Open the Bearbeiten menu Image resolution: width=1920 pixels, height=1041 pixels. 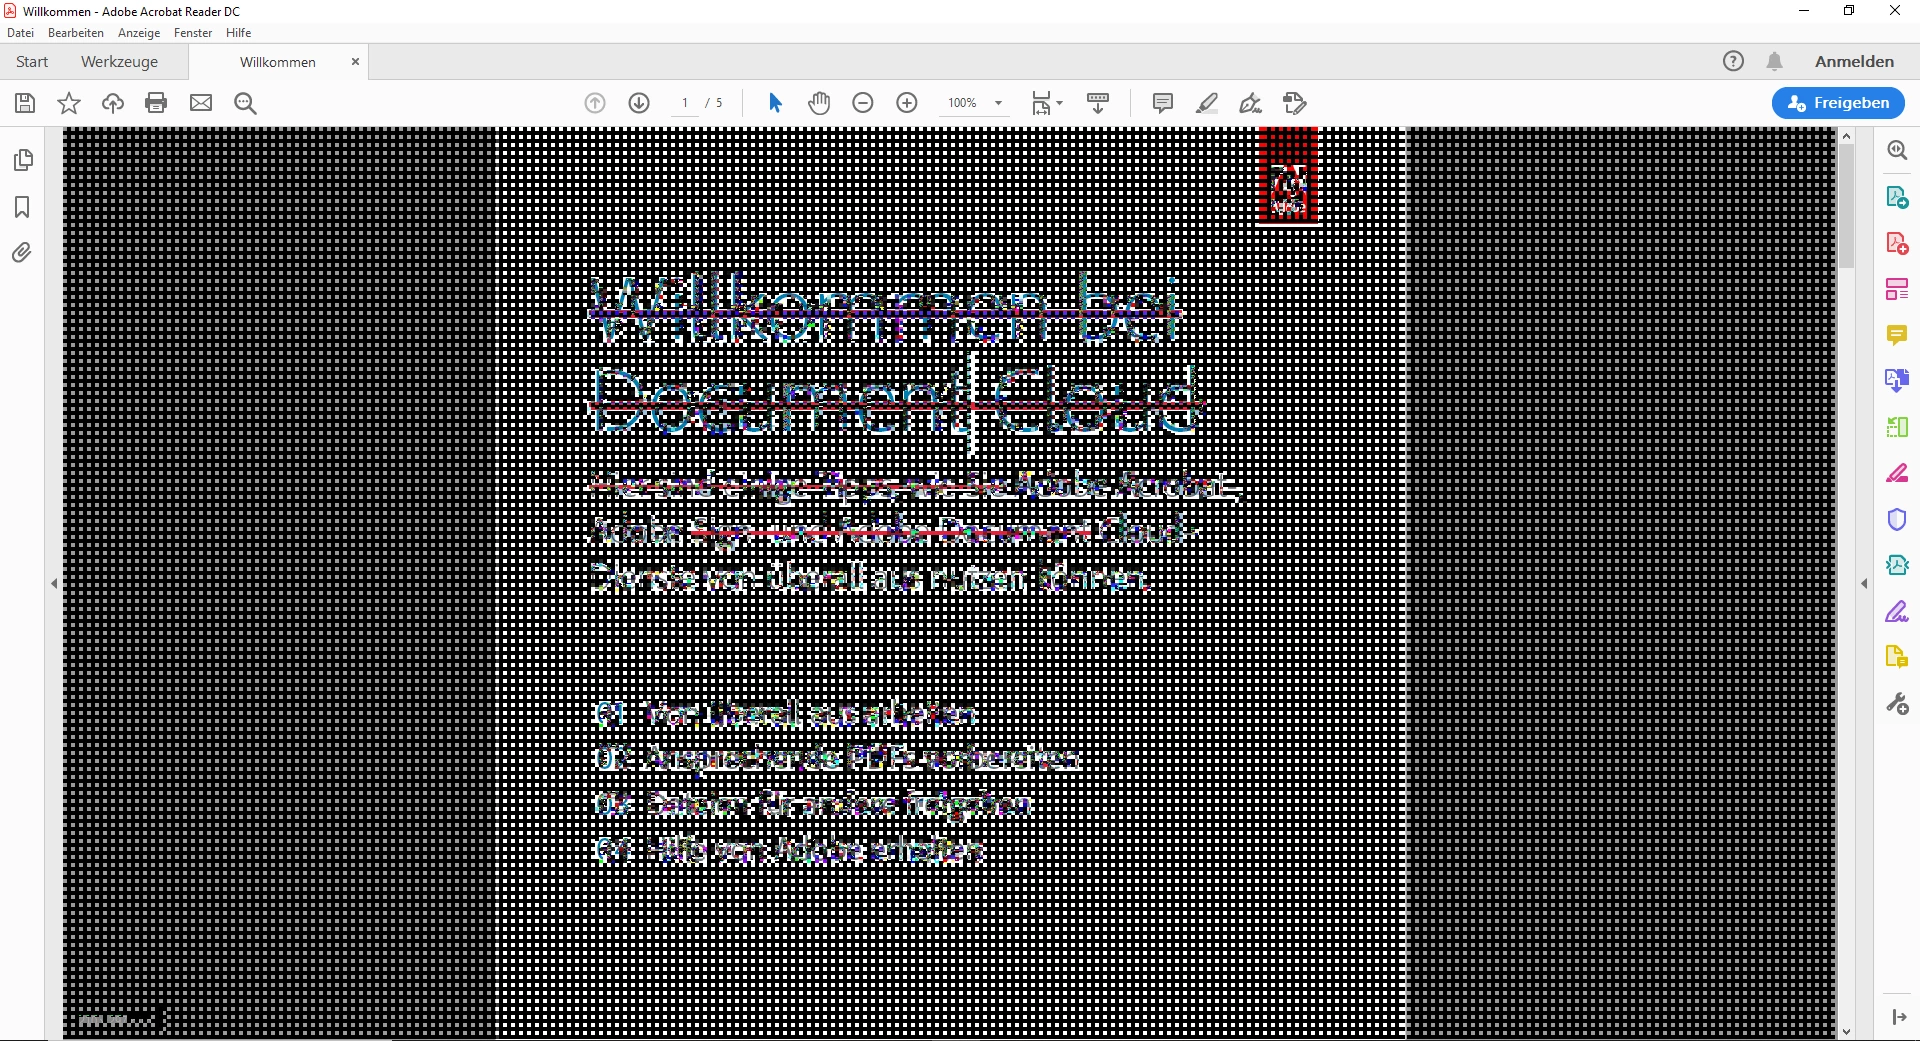pos(76,33)
